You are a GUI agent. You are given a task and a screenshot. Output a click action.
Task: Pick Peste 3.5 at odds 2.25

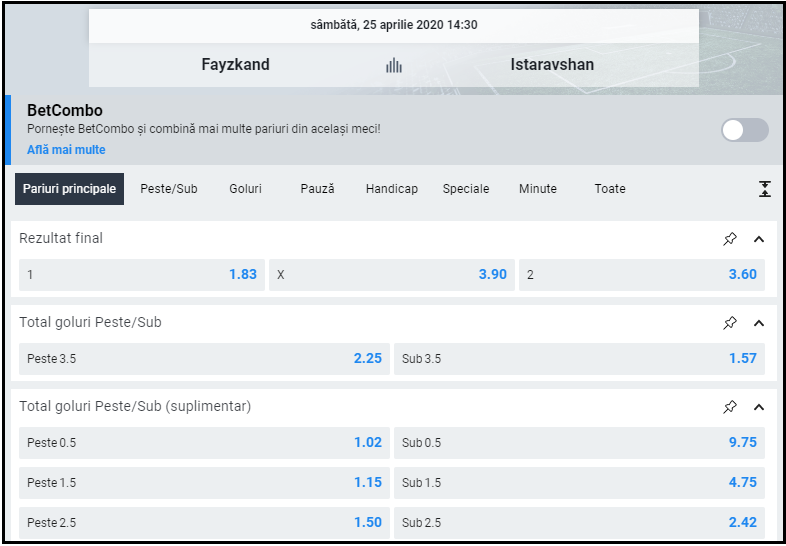pyautogui.click(x=204, y=359)
